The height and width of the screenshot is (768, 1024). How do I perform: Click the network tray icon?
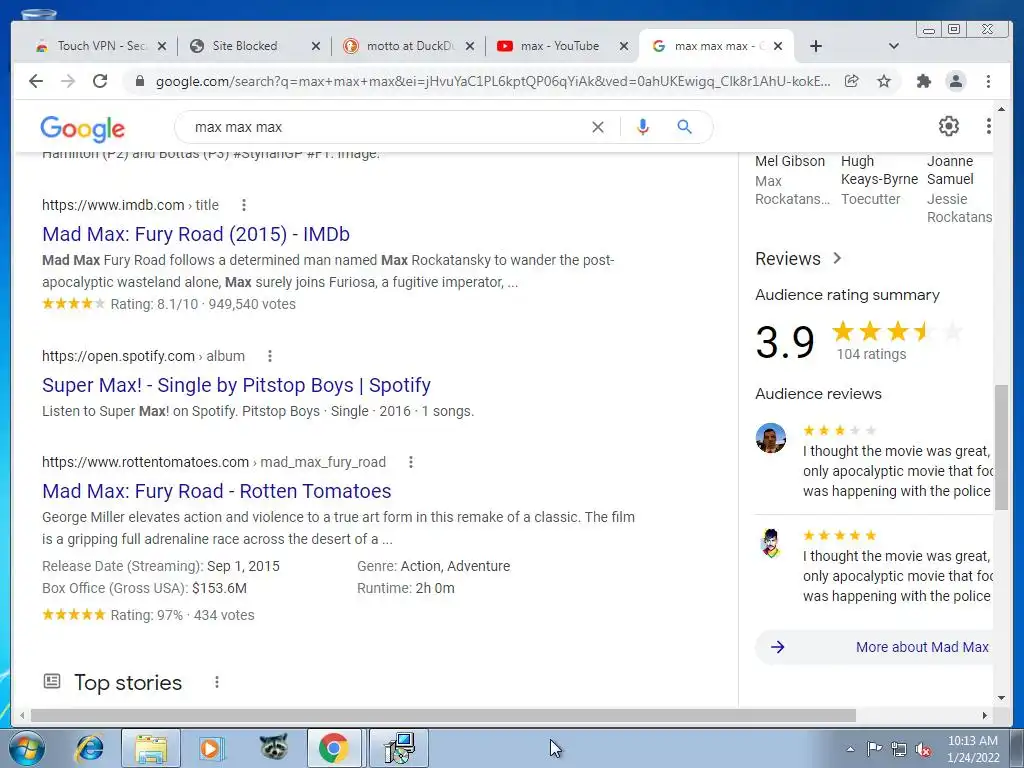pyautogui.click(x=899, y=749)
